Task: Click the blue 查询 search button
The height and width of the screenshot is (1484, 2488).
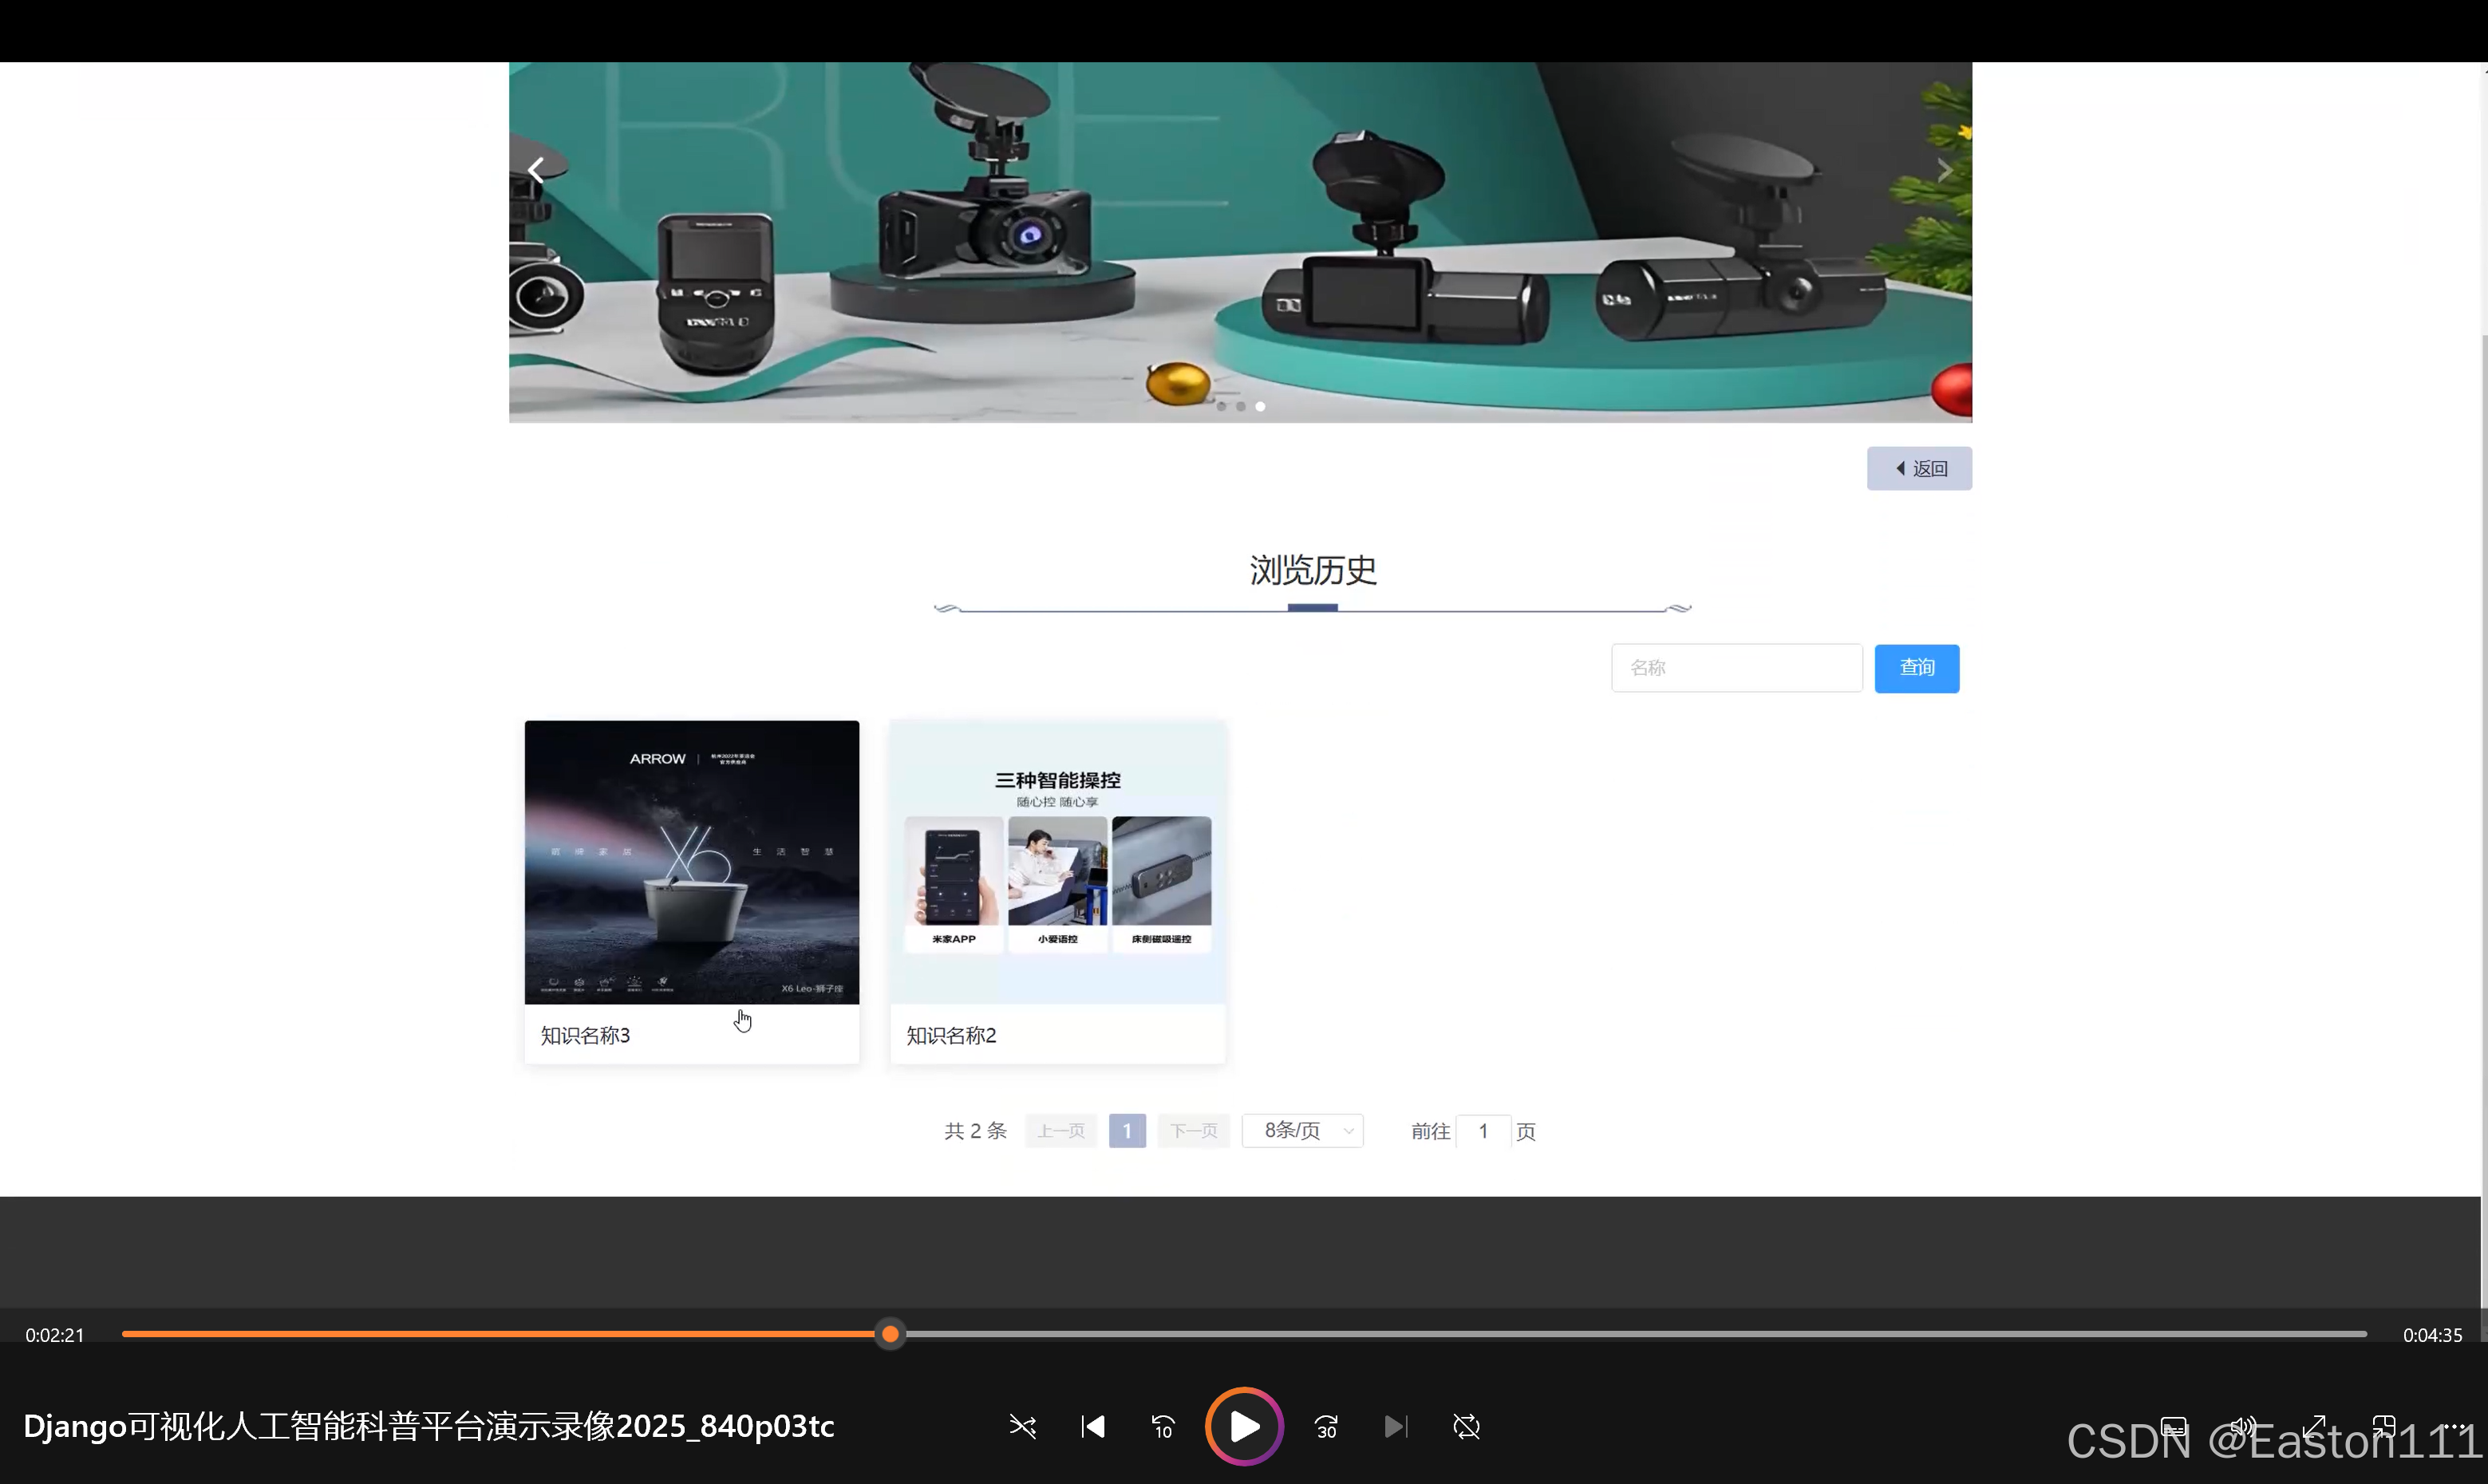Action: pyautogui.click(x=1916, y=668)
